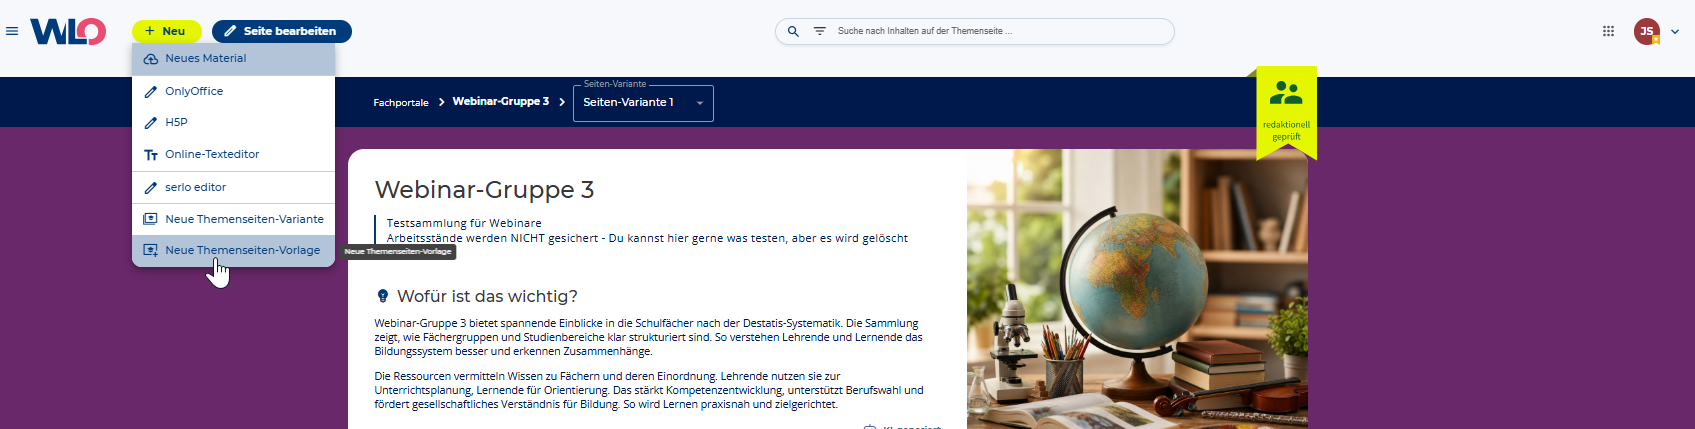Click the Neu create button
Screen dimensions: 1695x429
[166, 31]
